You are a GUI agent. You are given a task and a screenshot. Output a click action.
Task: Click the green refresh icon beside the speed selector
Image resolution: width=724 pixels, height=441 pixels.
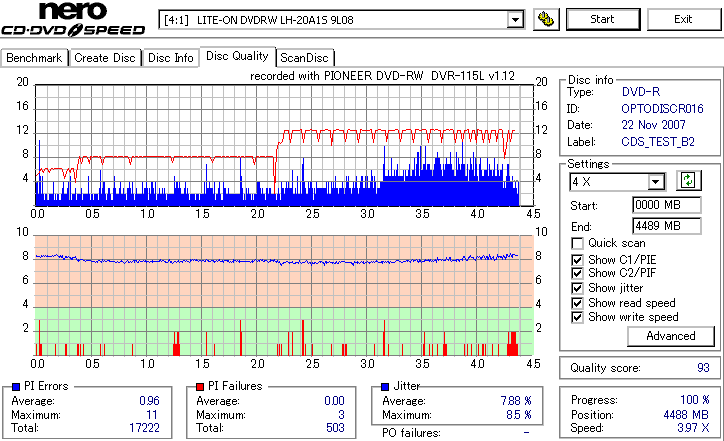(688, 181)
